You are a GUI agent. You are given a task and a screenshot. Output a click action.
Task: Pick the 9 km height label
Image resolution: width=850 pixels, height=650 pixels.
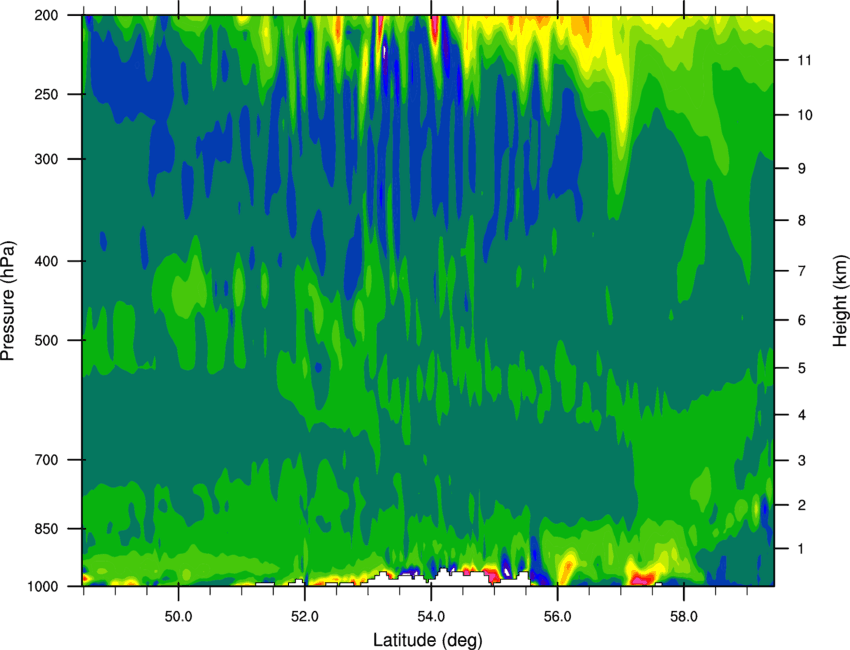(802, 168)
